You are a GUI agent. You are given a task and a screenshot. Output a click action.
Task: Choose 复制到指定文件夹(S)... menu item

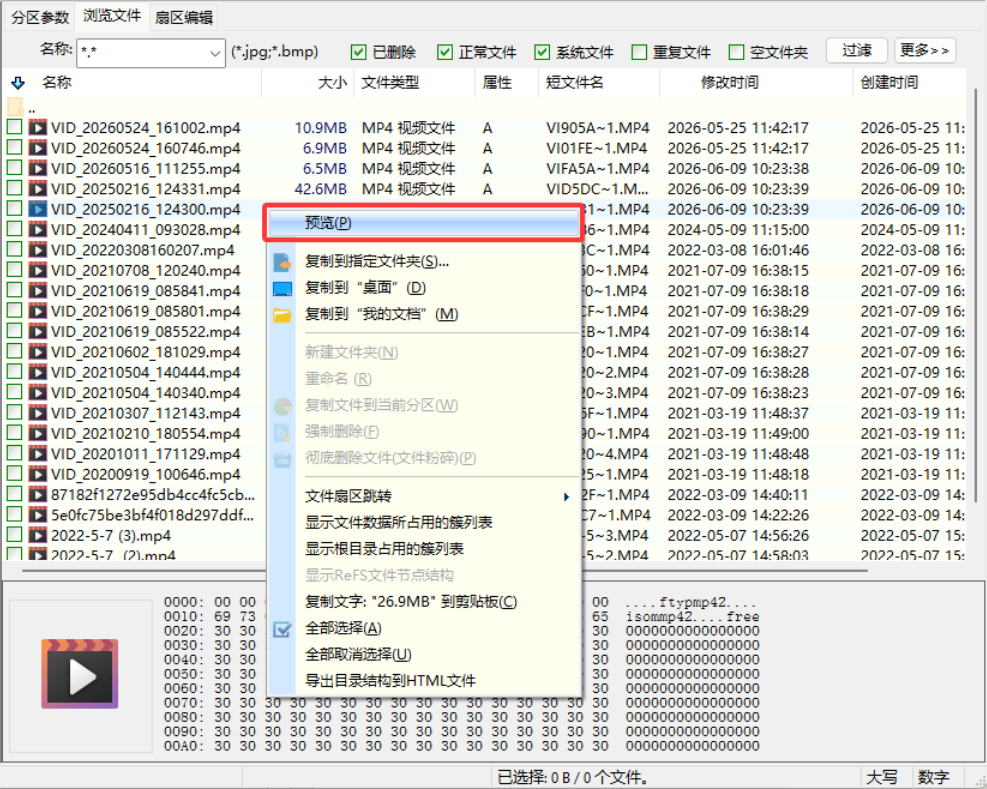[x=422, y=261]
